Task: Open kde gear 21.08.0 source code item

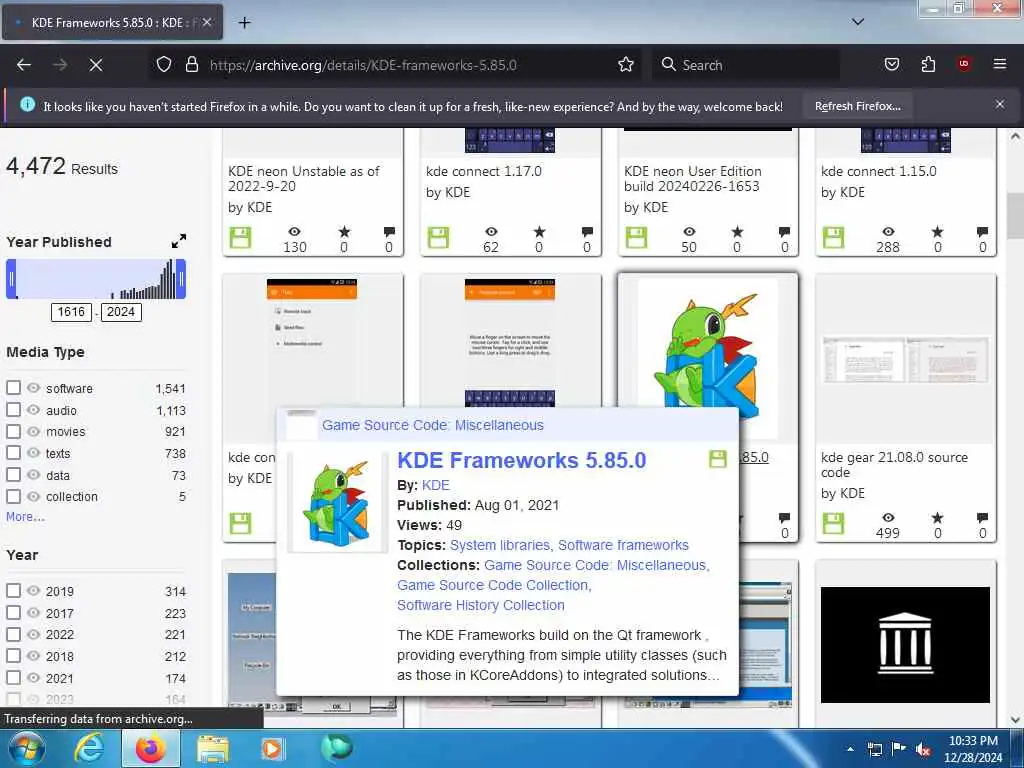Action: 894,464
